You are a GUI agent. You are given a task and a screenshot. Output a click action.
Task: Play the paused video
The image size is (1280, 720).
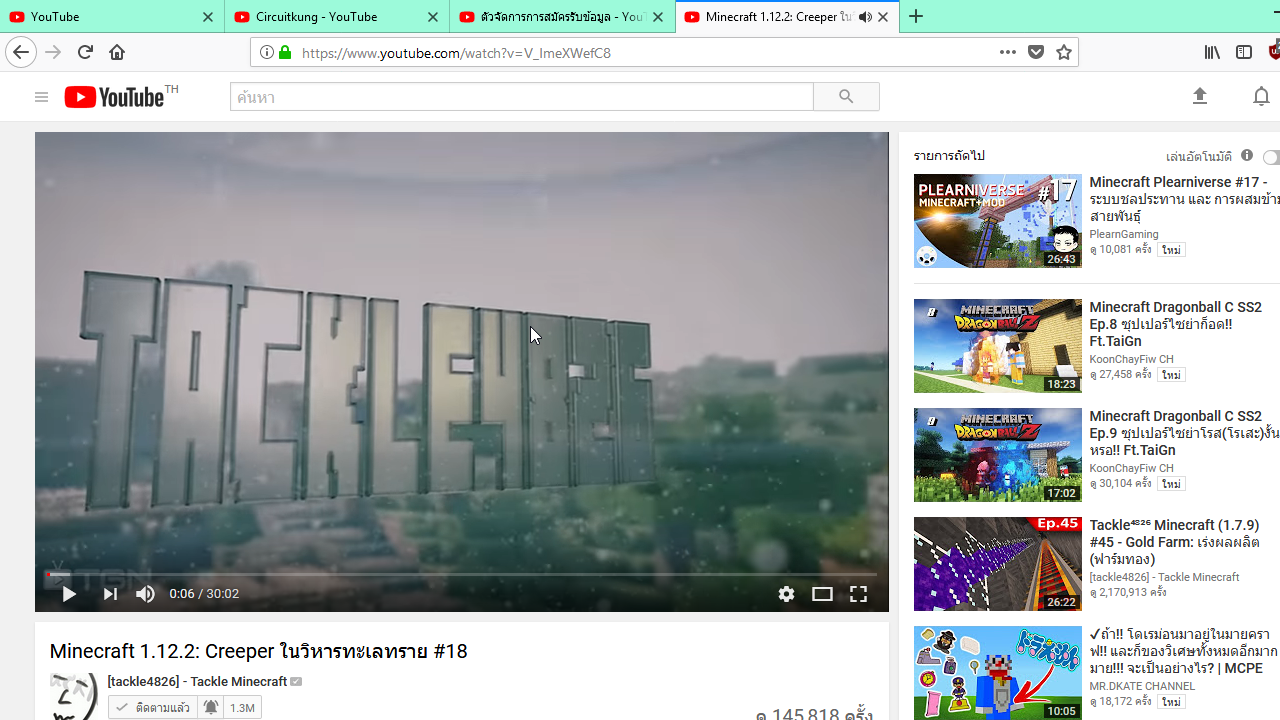[69, 594]
